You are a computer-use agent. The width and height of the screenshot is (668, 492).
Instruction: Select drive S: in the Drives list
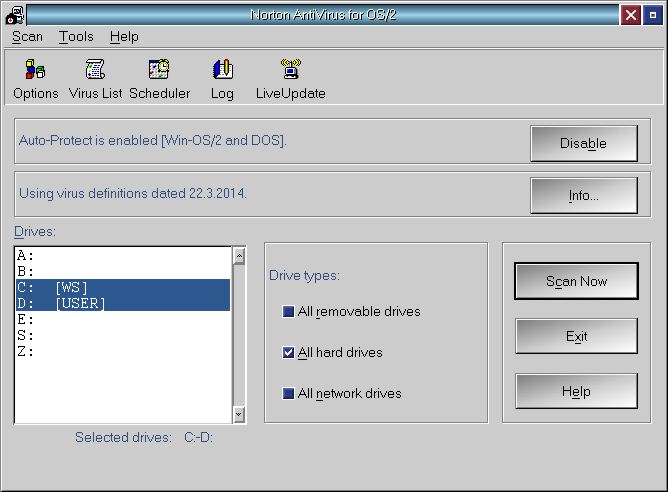coord(123,335)
